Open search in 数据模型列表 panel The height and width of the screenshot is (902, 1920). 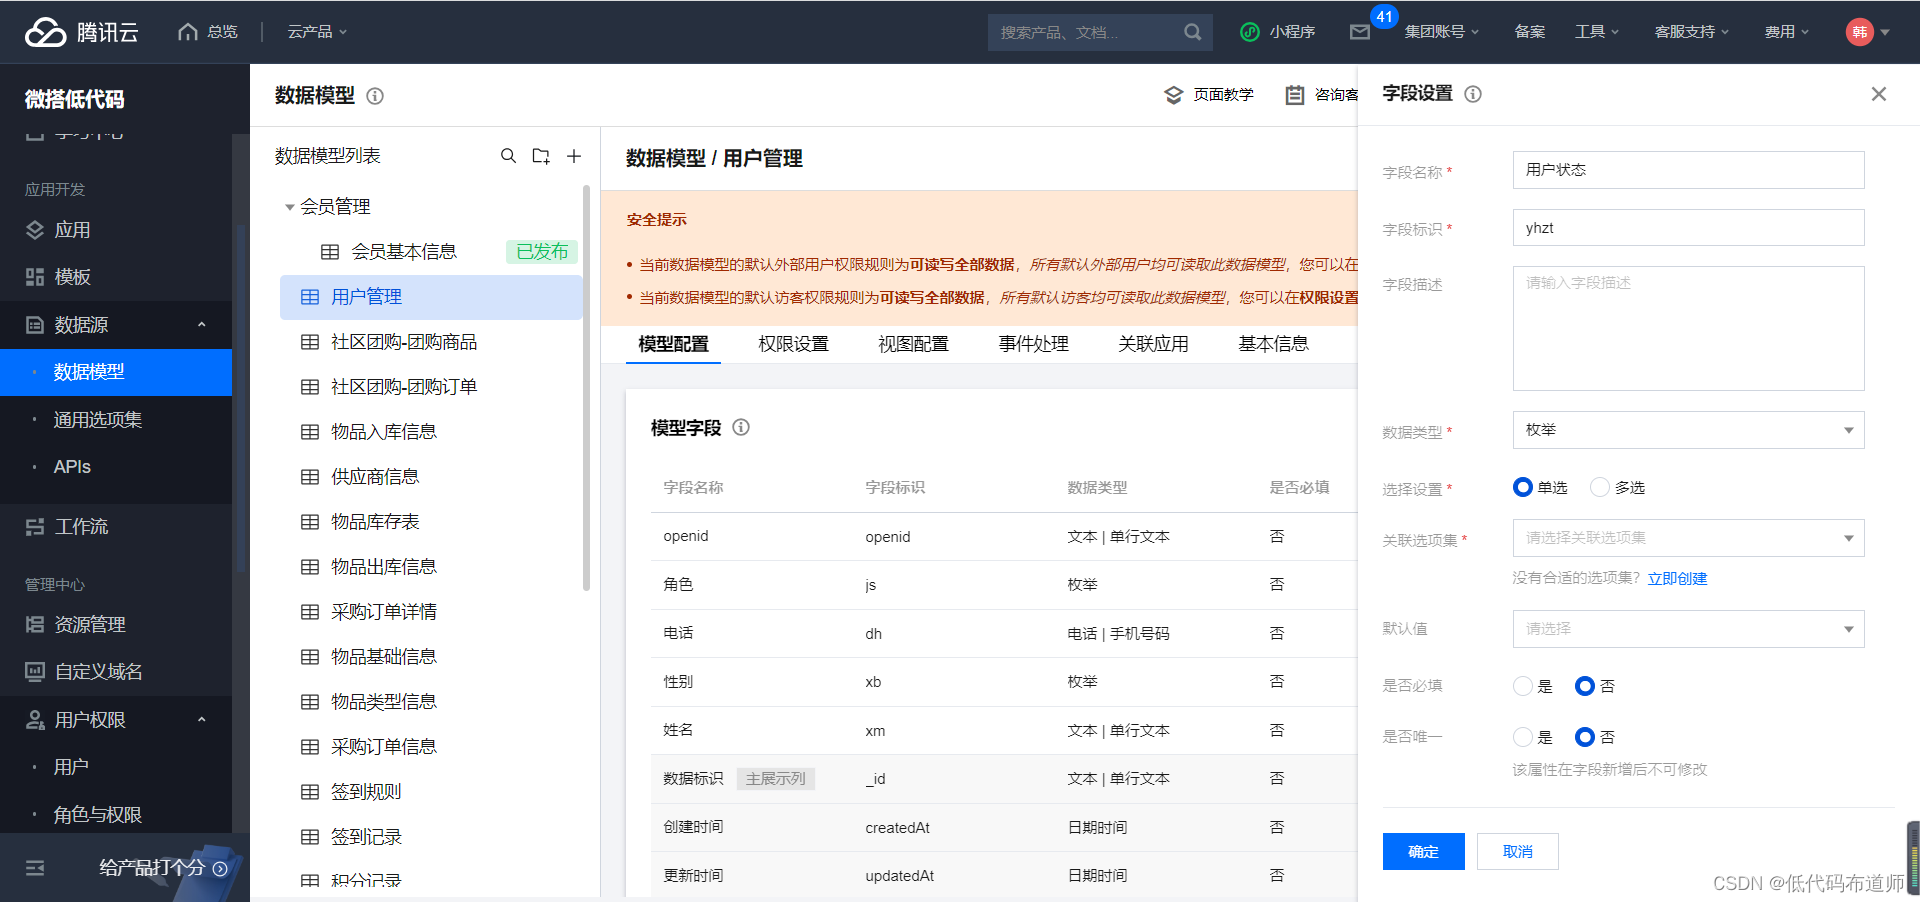[x=509, y=156]
